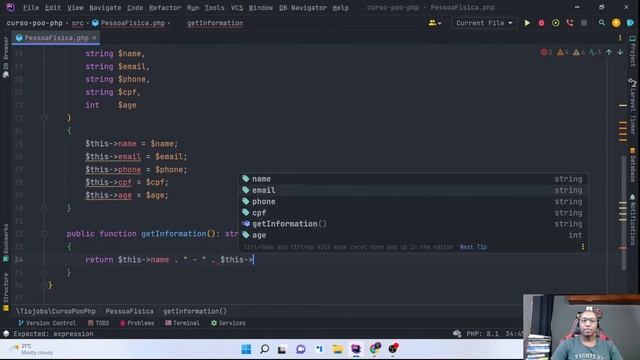Open the Bookmarks tool window on left
Image resolution: width=640 pixels, height=360 pixels.
(6, 243)
